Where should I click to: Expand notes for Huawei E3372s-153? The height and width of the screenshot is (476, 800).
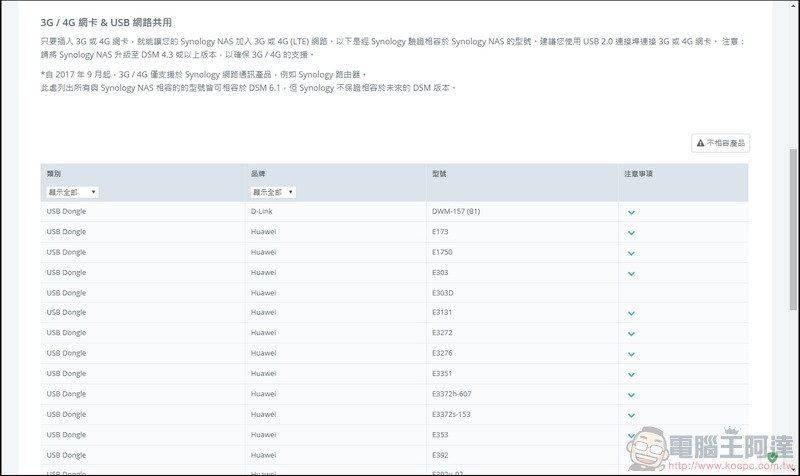click(631, 415)
